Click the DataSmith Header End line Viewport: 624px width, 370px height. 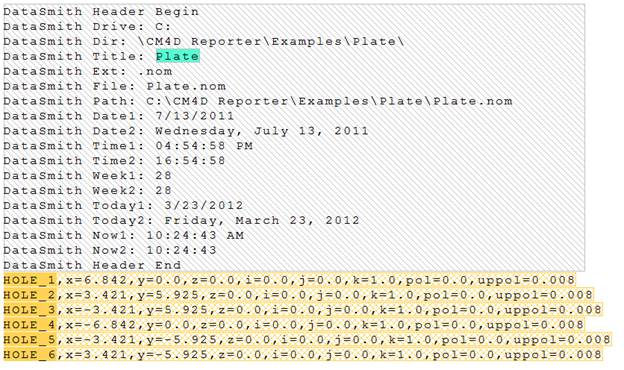(x=92, y=265)
